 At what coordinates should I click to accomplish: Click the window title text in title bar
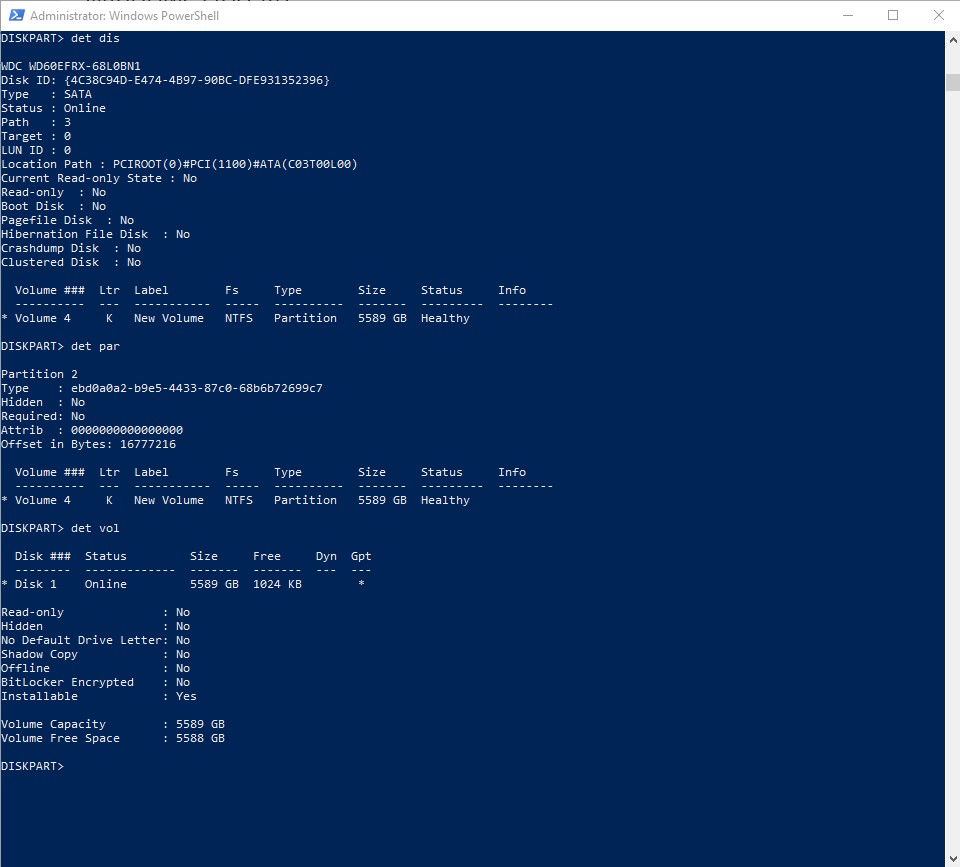[x=124, y=16]
